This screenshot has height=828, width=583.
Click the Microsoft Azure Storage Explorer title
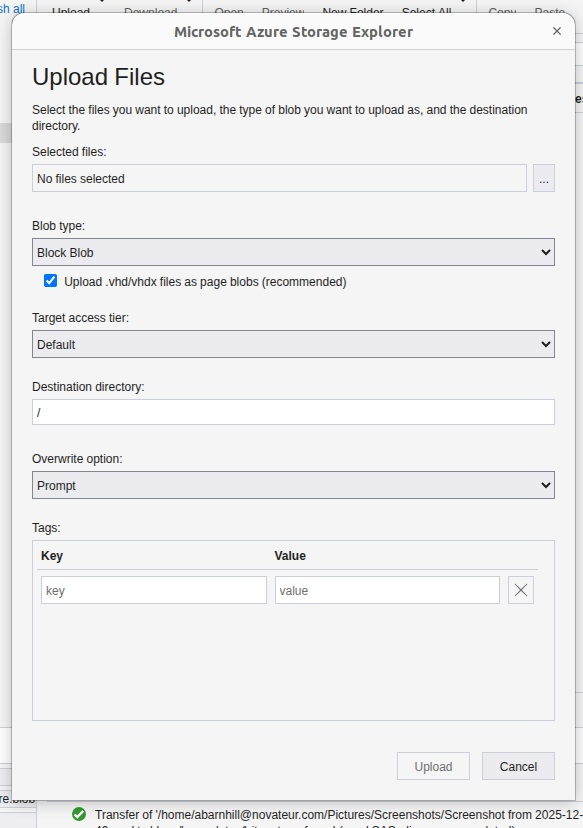click(294, 32)
